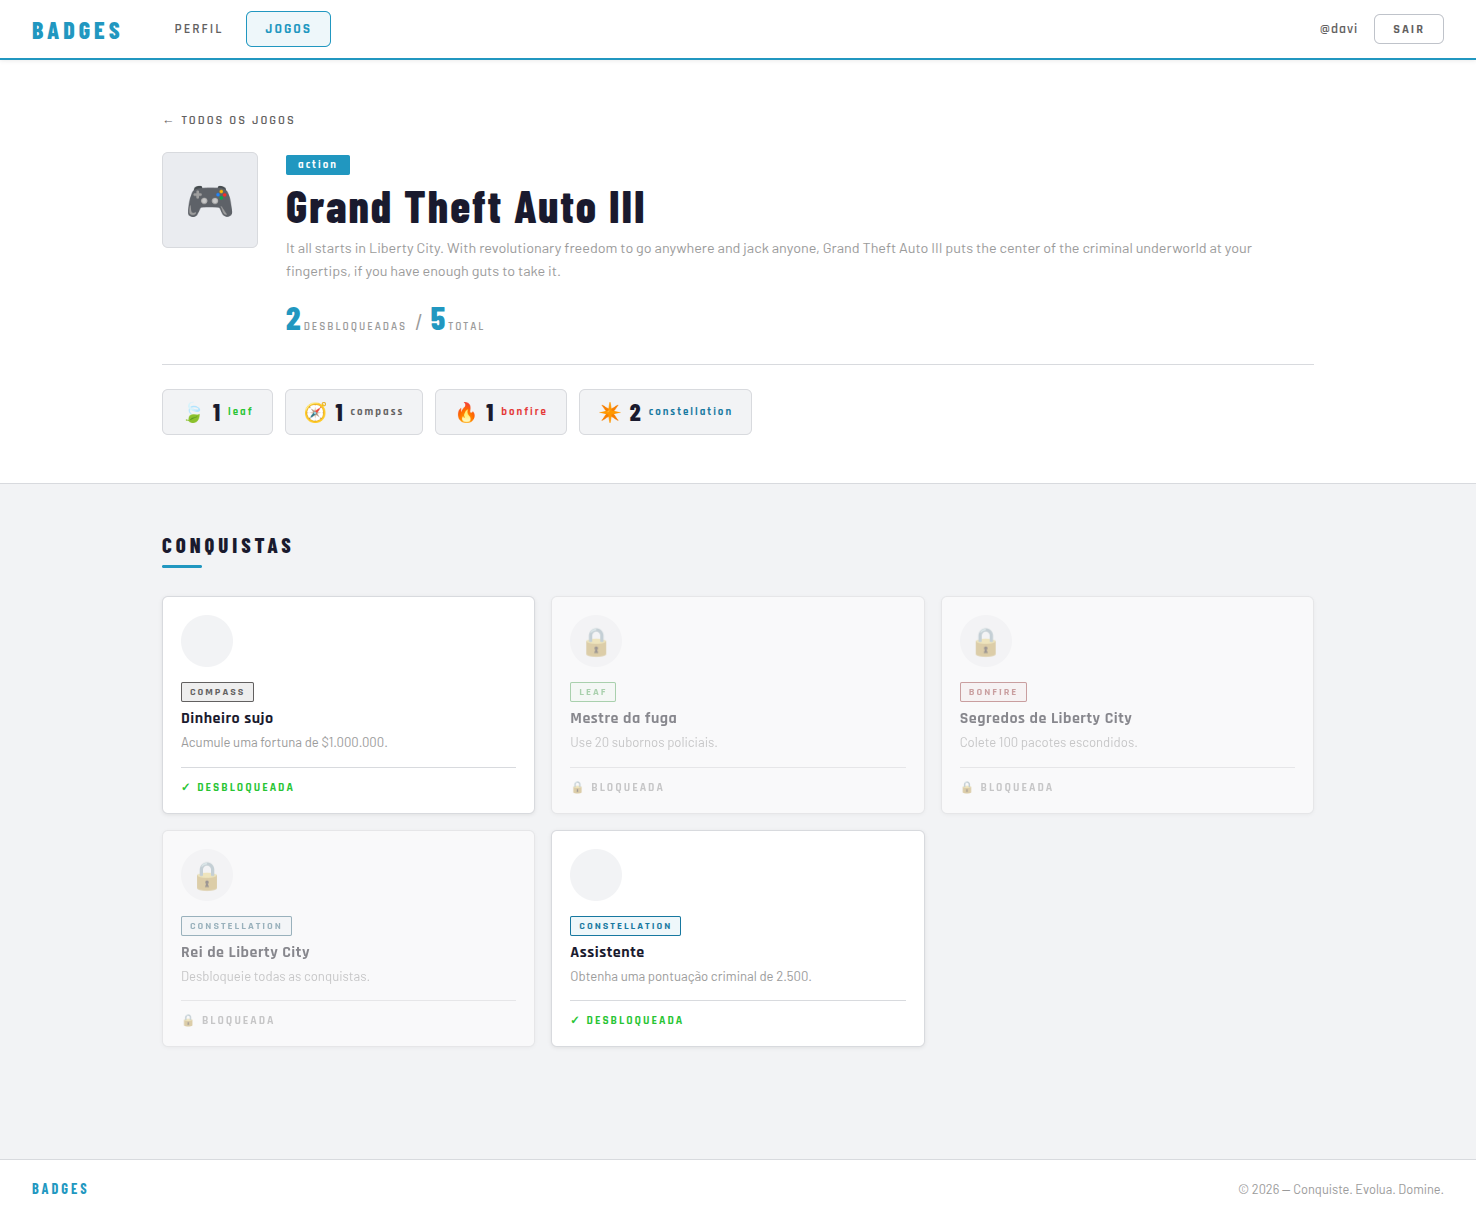Click 'Acumule uma fortuna de $1.000.000.' description
The height and width of the screenshot is (1217, 1476).
coord(284,743)
